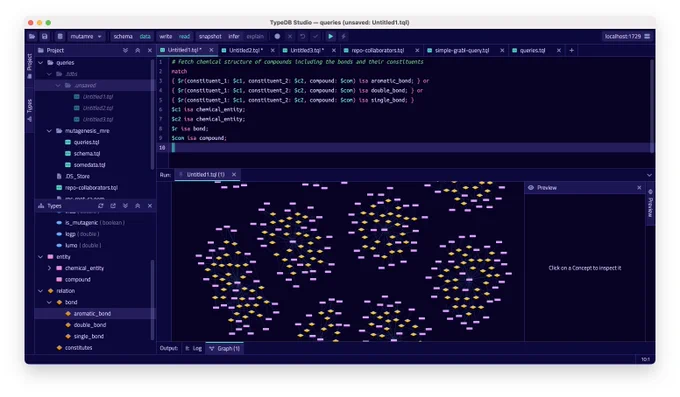Click the Types panel refresh icon
The height and width of the screenshot is (397, 680).
tap(101, 206)
